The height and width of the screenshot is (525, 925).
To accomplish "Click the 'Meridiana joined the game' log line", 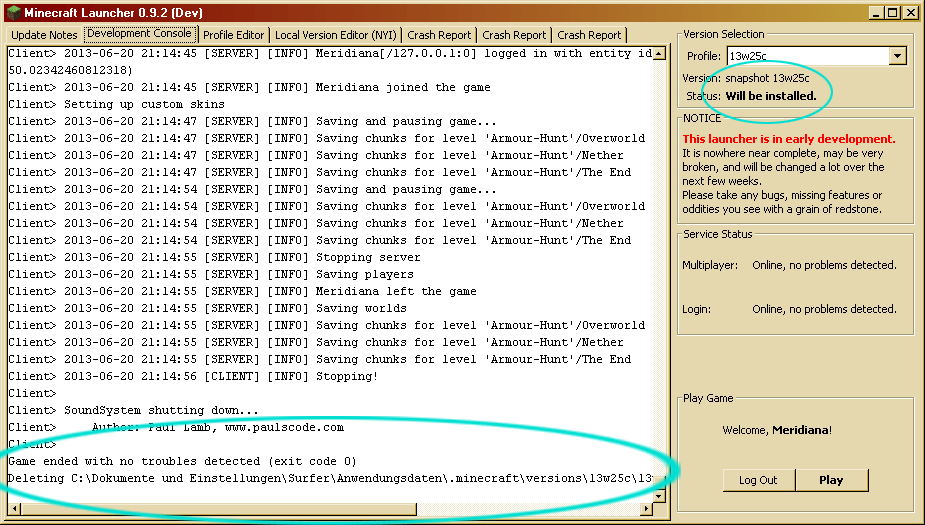I will point(250,87).
